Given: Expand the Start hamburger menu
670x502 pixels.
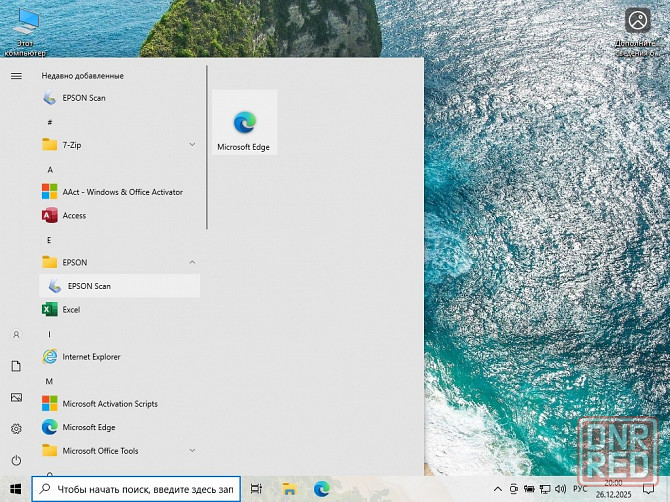Looking at the screenshot, I should tap(16, 76).
